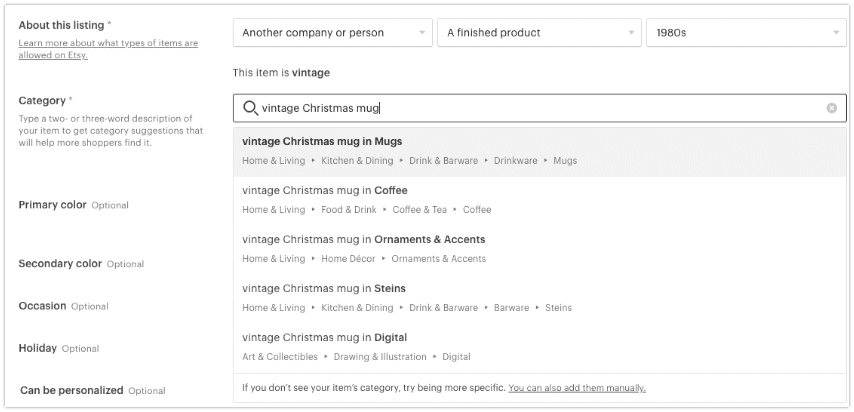Click the arrow icon on 'A finished product'

631,33
